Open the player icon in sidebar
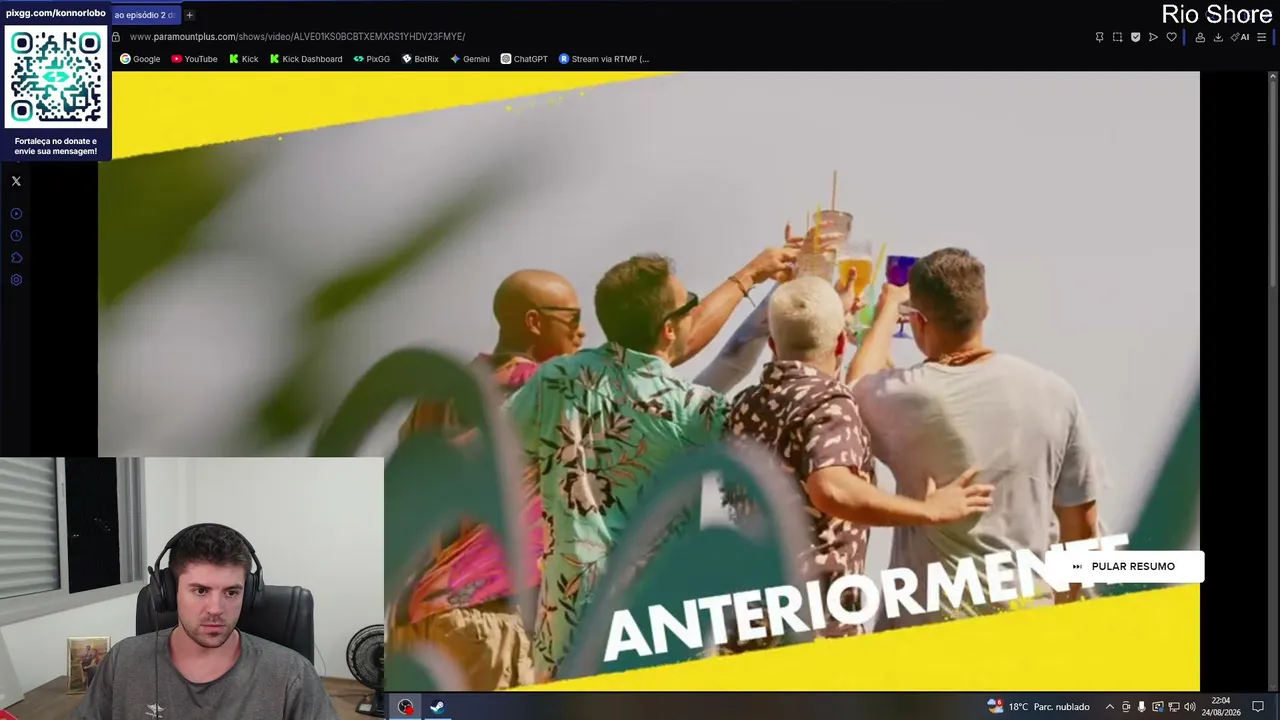1280x720 pixels. 16,214
